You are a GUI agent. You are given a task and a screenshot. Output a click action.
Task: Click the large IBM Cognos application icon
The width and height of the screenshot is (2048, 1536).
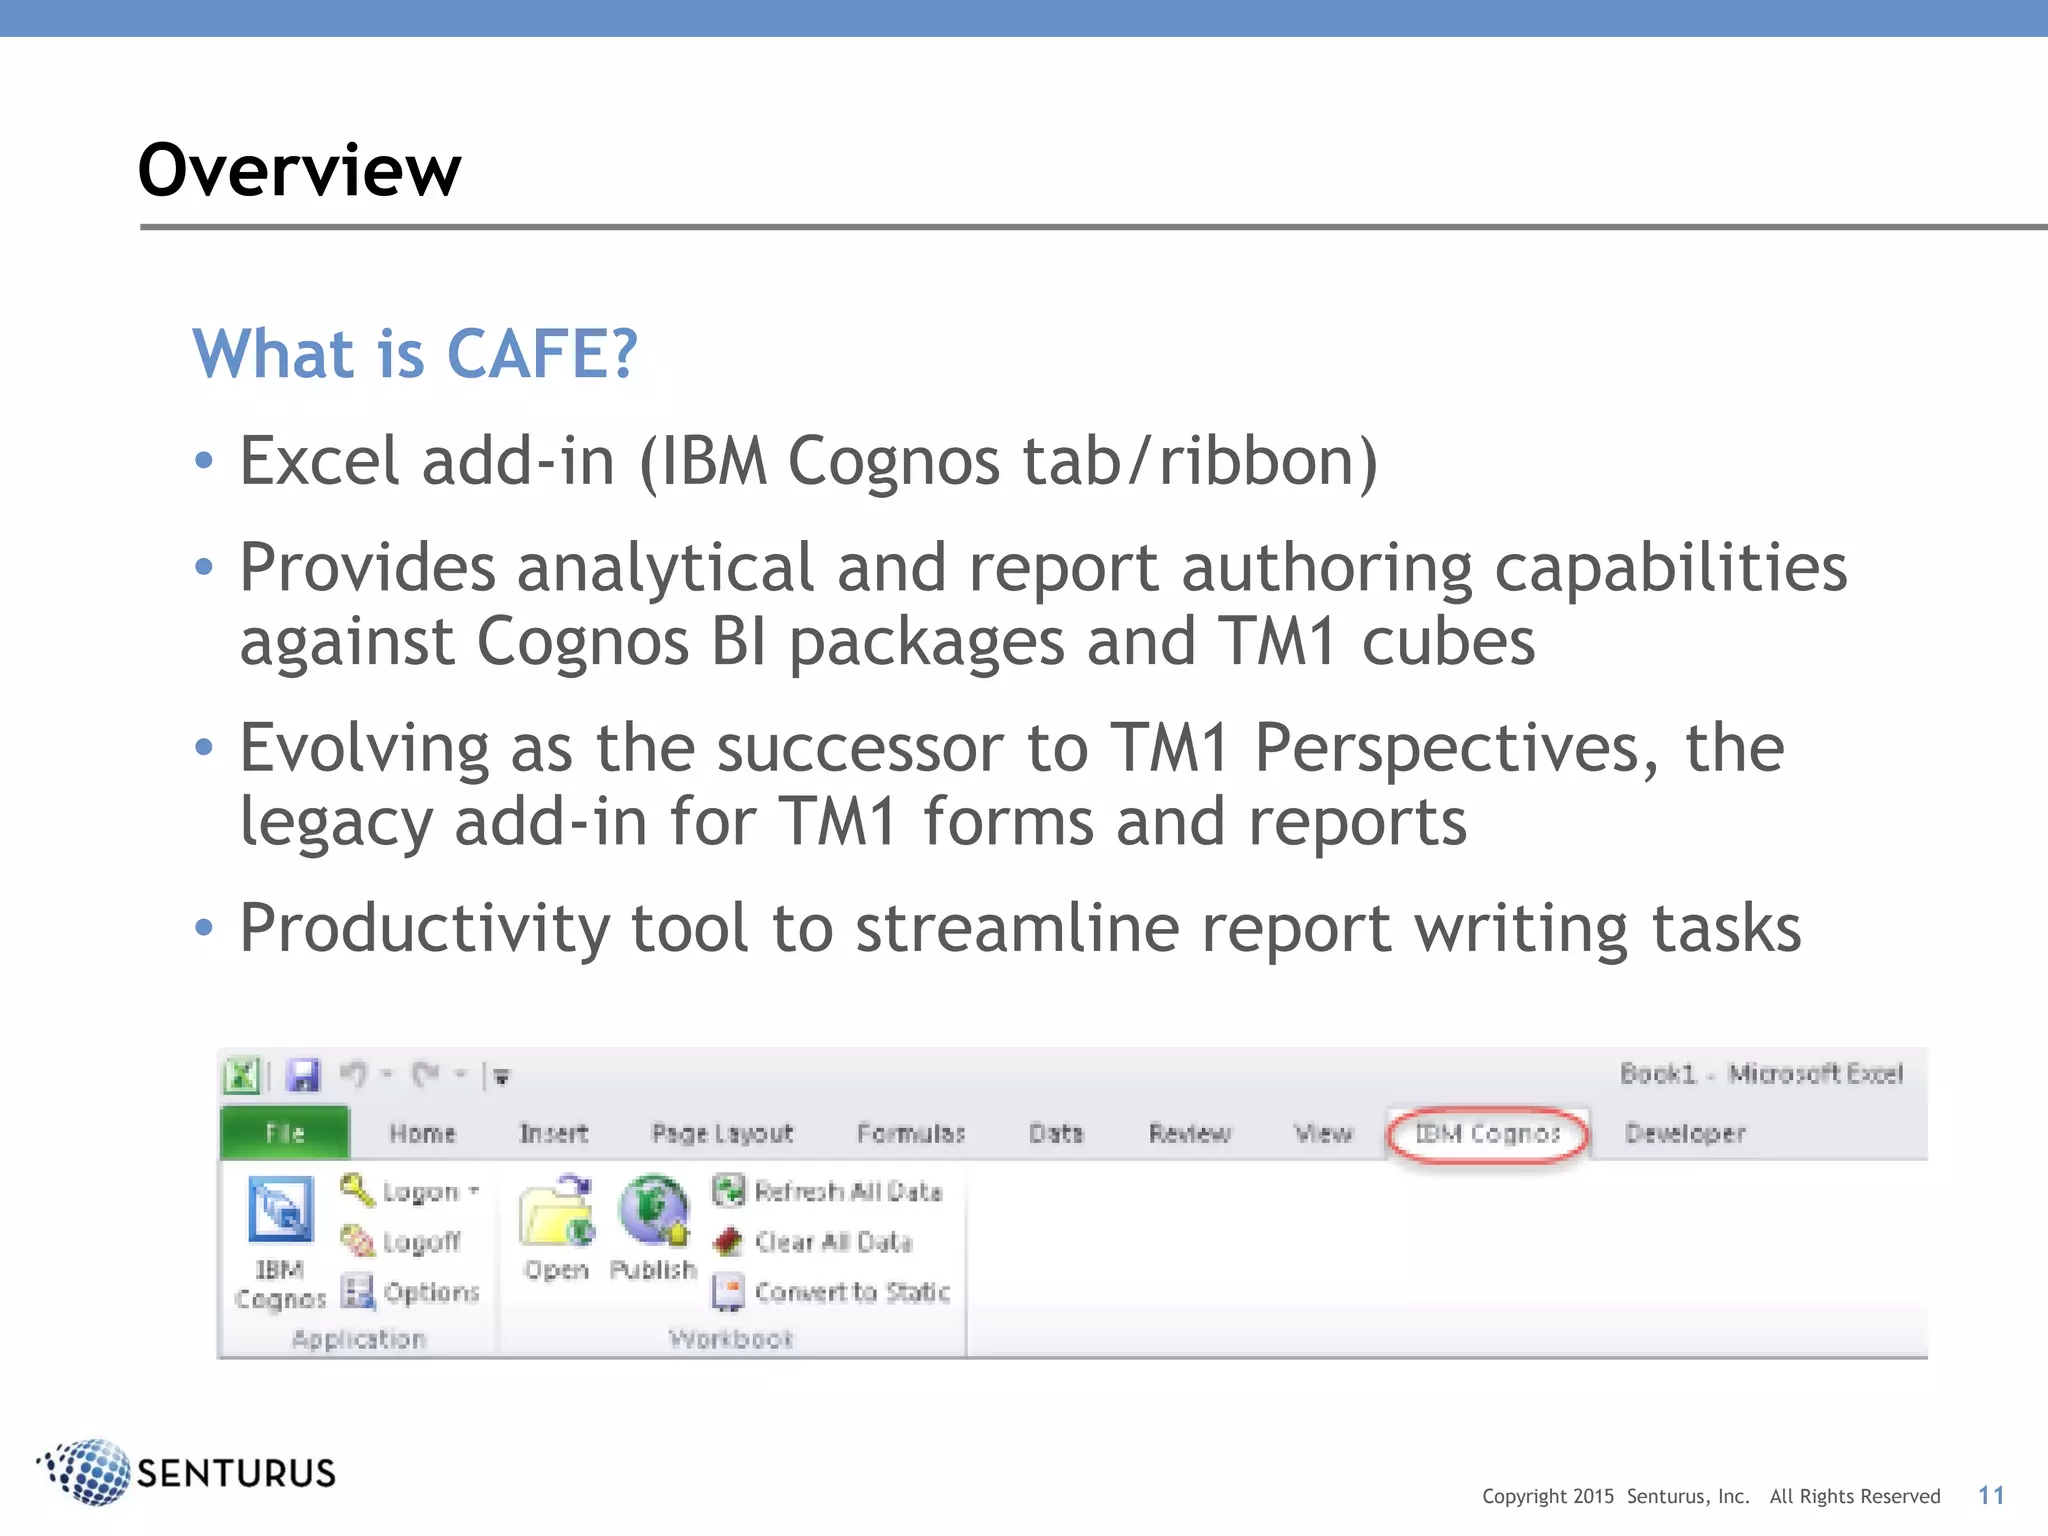[x=280, y=1209]
